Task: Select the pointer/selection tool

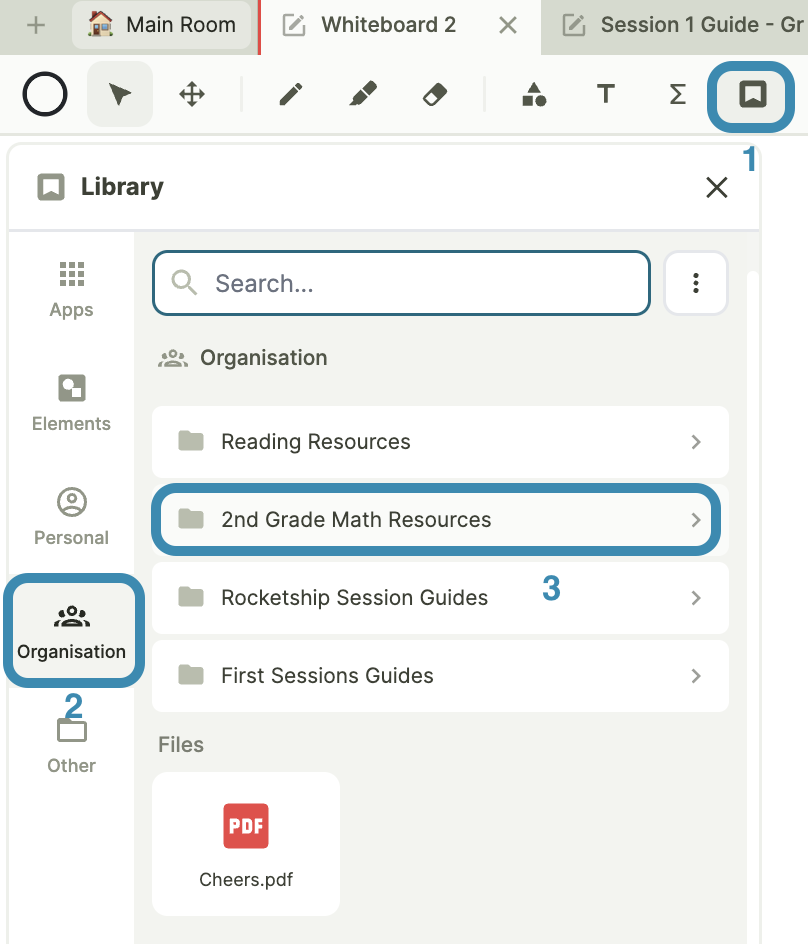Action: [119, 94]
